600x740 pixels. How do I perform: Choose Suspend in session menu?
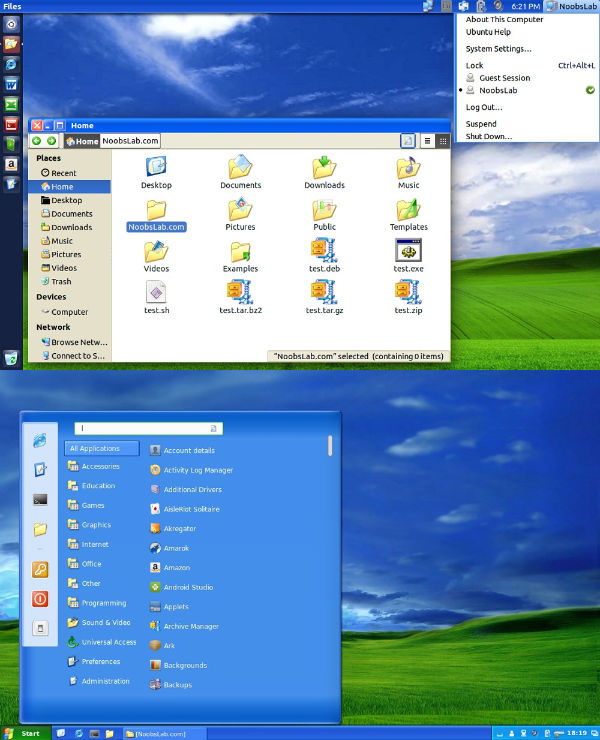481,124
